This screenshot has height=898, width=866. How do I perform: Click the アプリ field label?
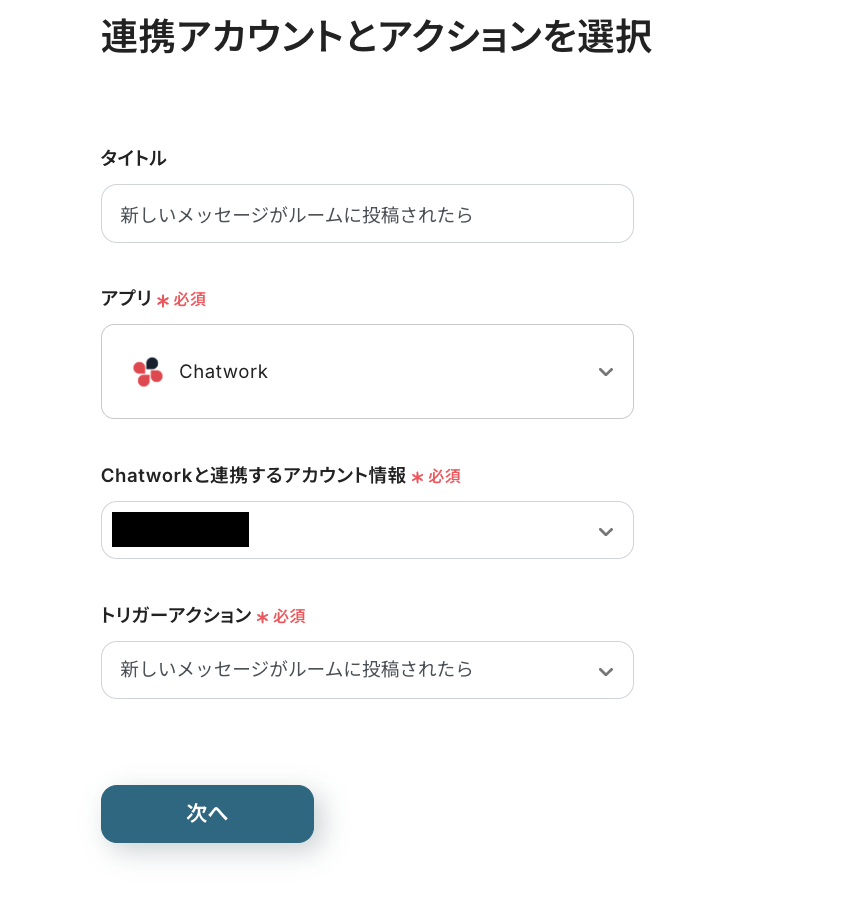[126, 298]
